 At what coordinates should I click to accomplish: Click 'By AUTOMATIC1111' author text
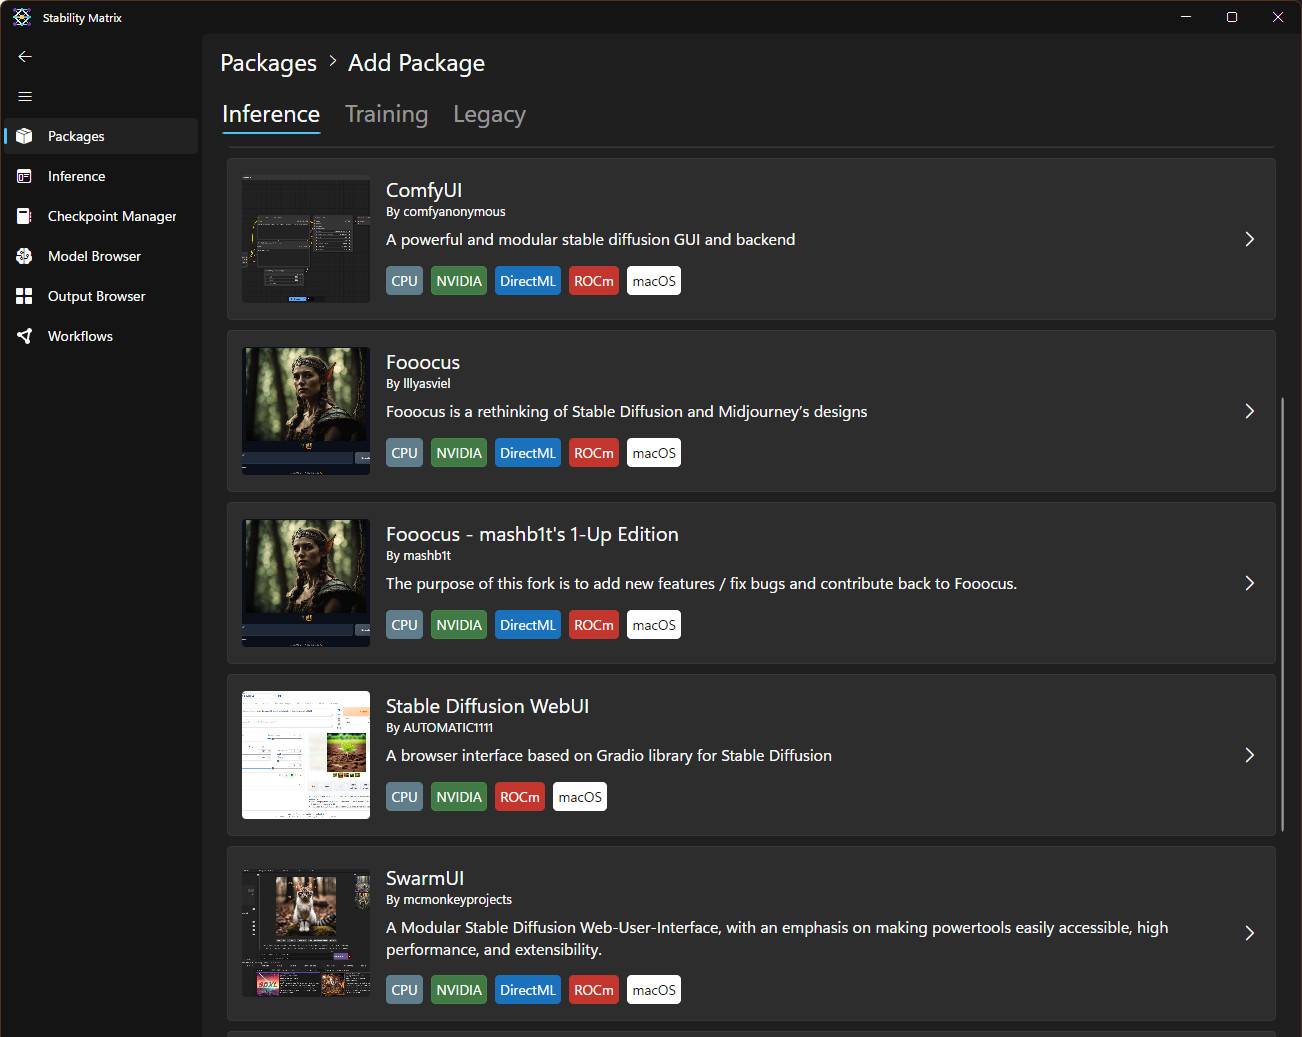[439, 728]
